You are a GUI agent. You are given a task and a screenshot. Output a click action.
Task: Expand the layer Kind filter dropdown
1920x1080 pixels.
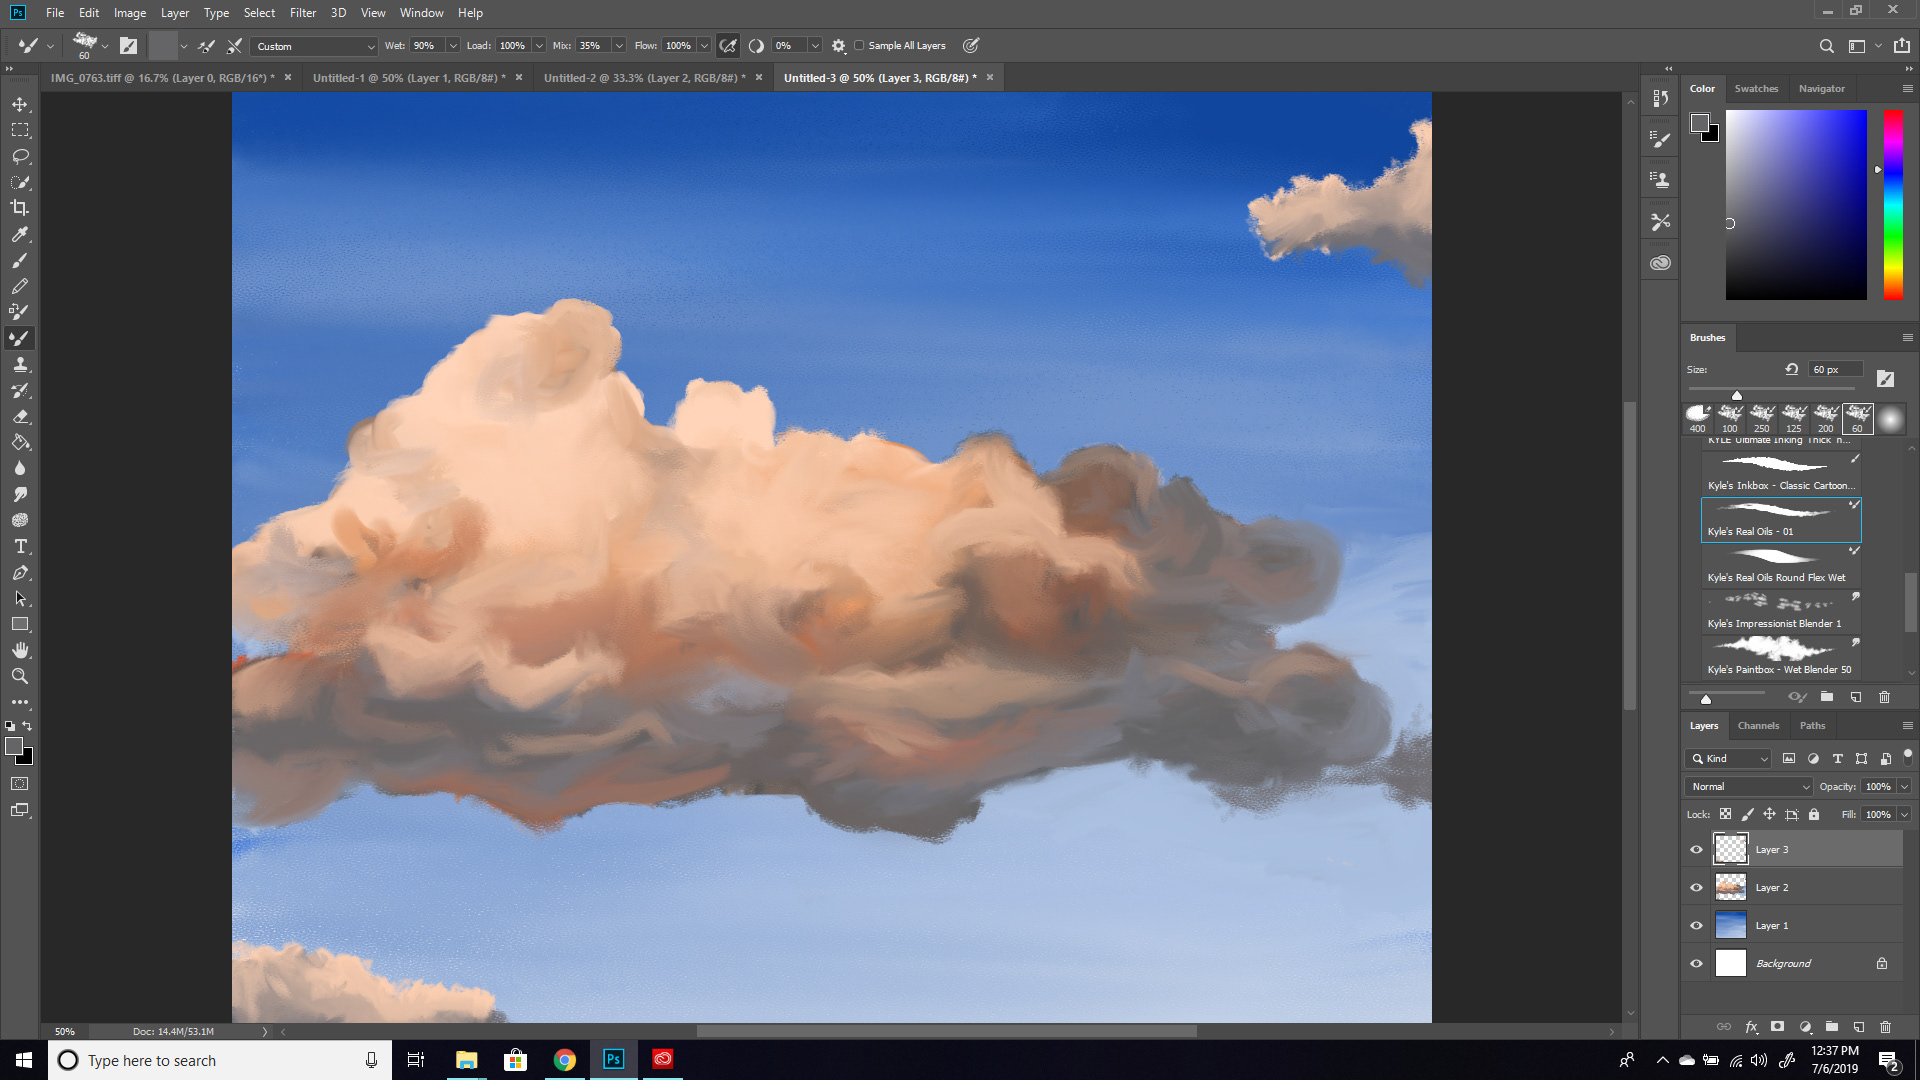click(1730, 759)
